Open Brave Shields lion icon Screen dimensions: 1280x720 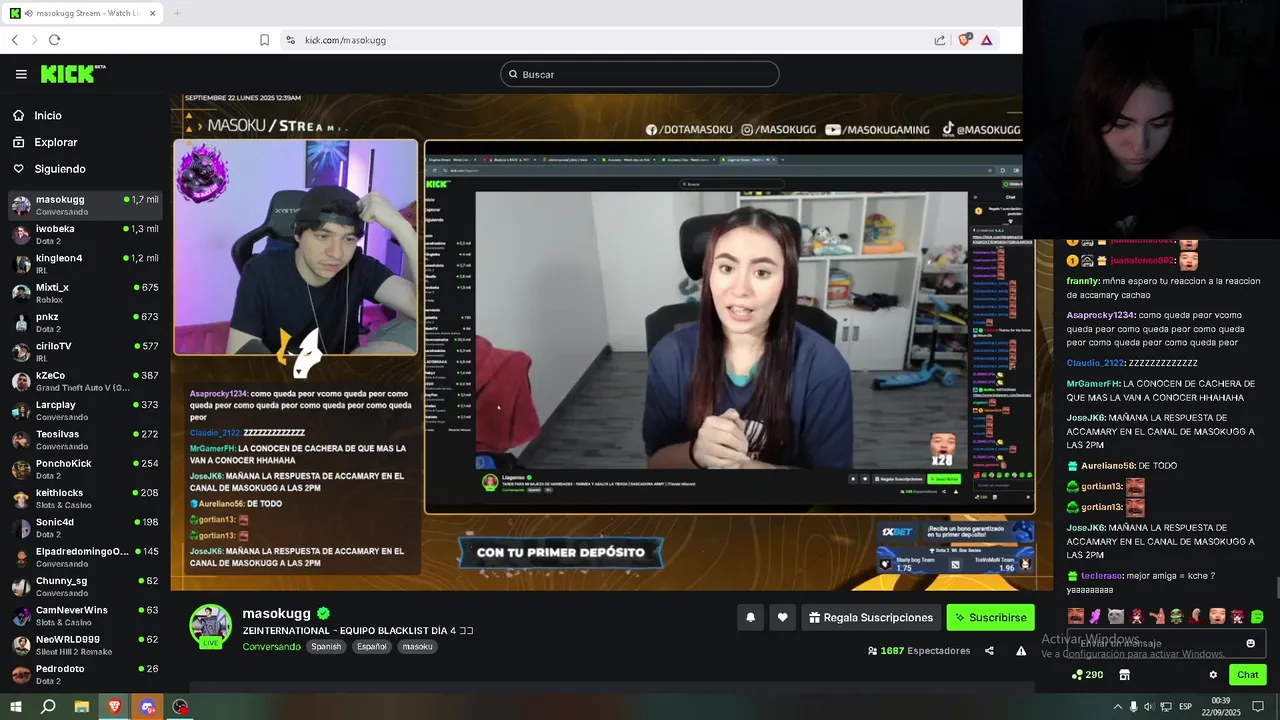[964, 40]
